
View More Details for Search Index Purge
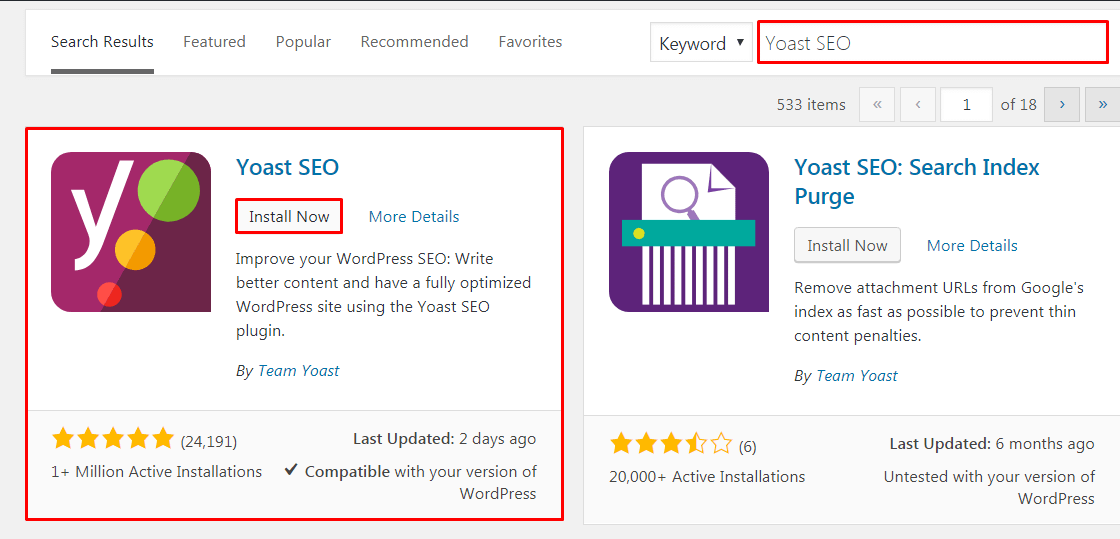972,246
